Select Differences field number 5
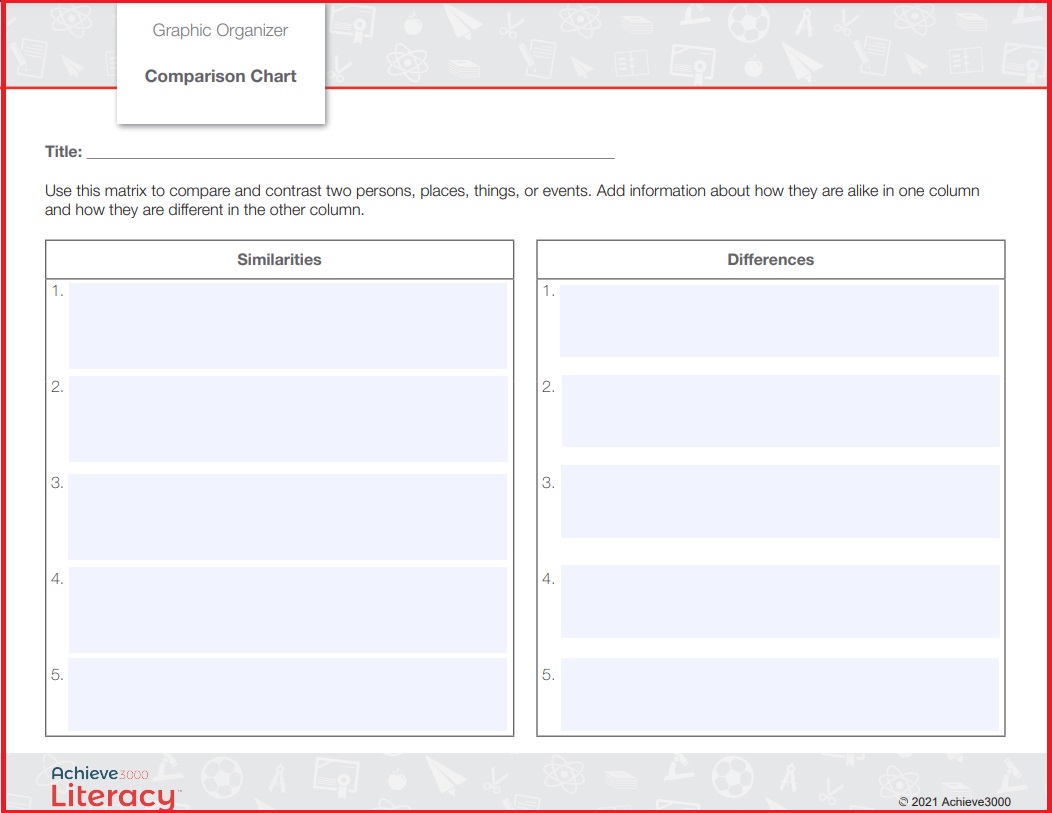Image resolution: width=1052 pixels, height=813 pixels. pyautogui.click(x=780, y=694)
